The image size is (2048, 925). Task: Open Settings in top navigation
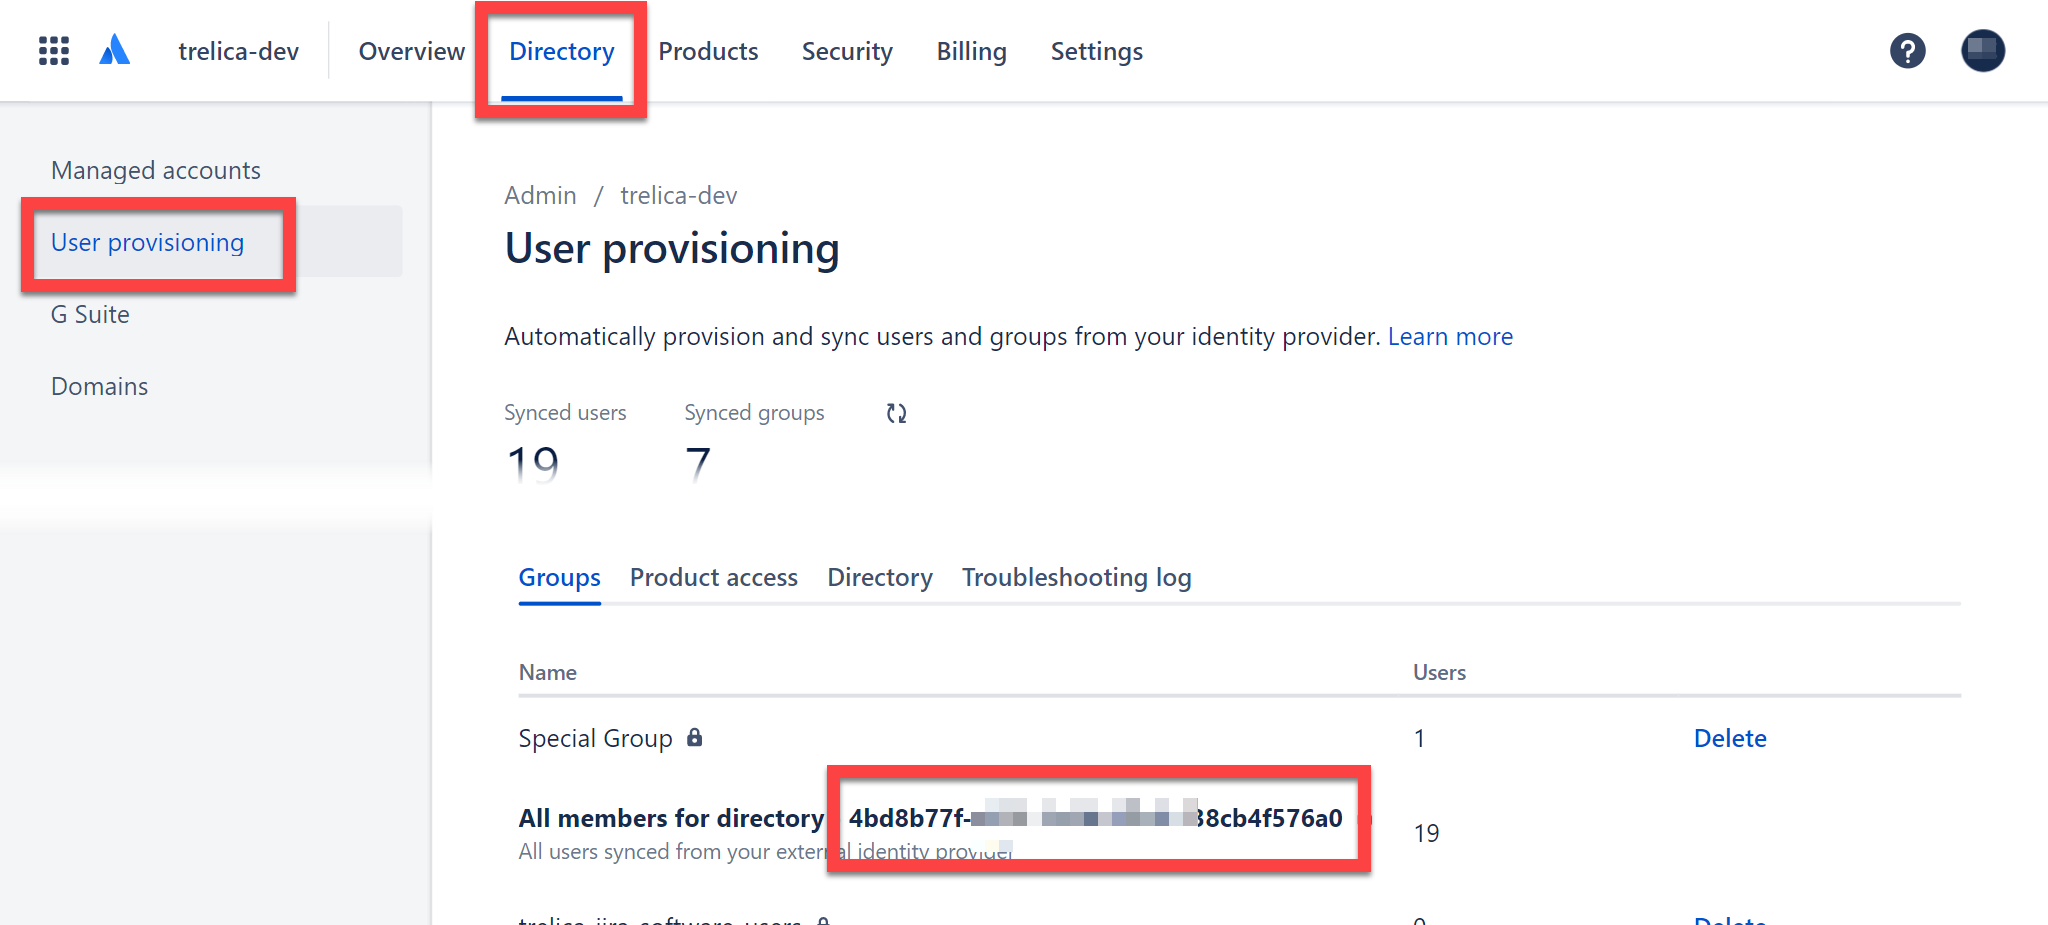click(x=1096, y=51)
